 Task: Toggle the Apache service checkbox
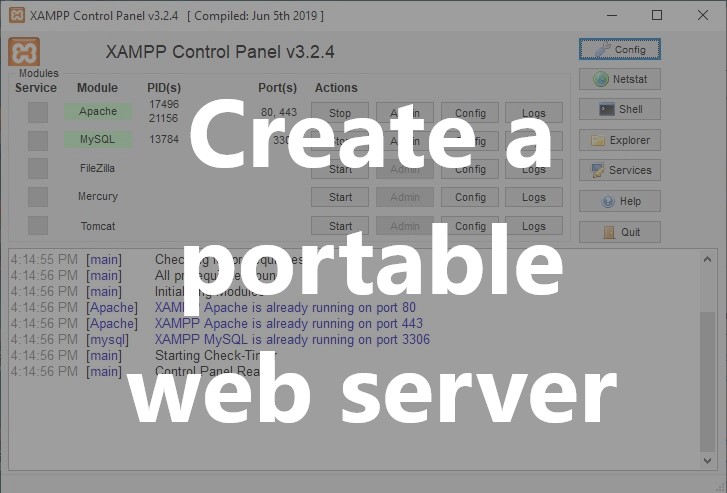tap(38, 112)
